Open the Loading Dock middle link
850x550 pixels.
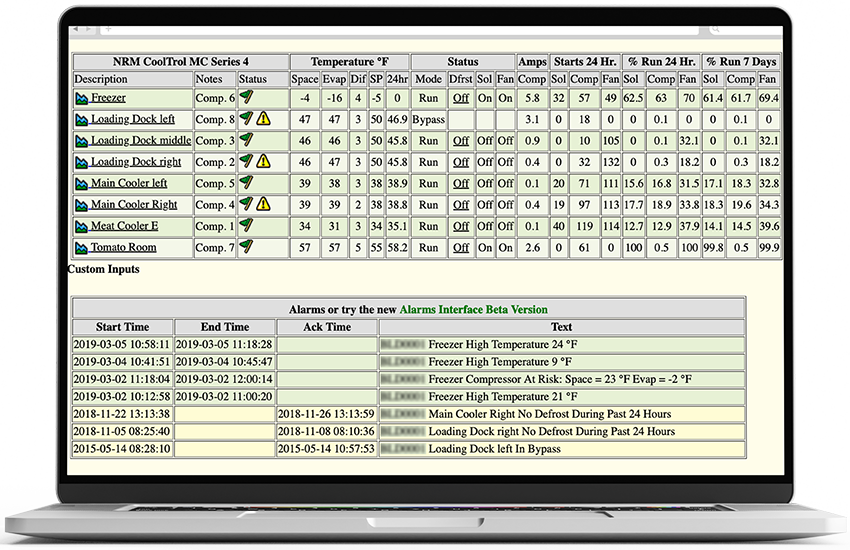click(x=141, y=141)
